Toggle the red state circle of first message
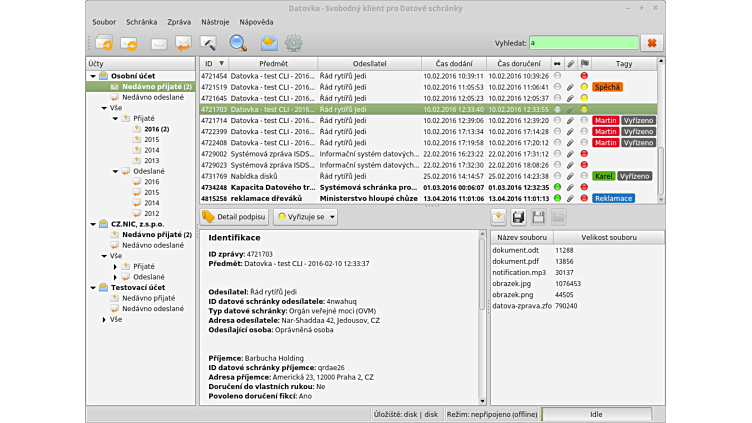Image resolution: width=752 pixels, height=423 pixels. tap(583, 76)
